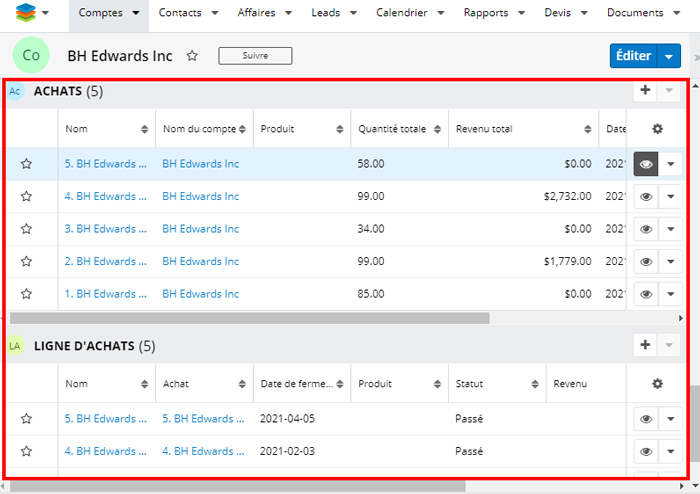Open actions dropdown for Achats row $1,779.00
This screenshot has height=494, width=700.
[671, 262]
